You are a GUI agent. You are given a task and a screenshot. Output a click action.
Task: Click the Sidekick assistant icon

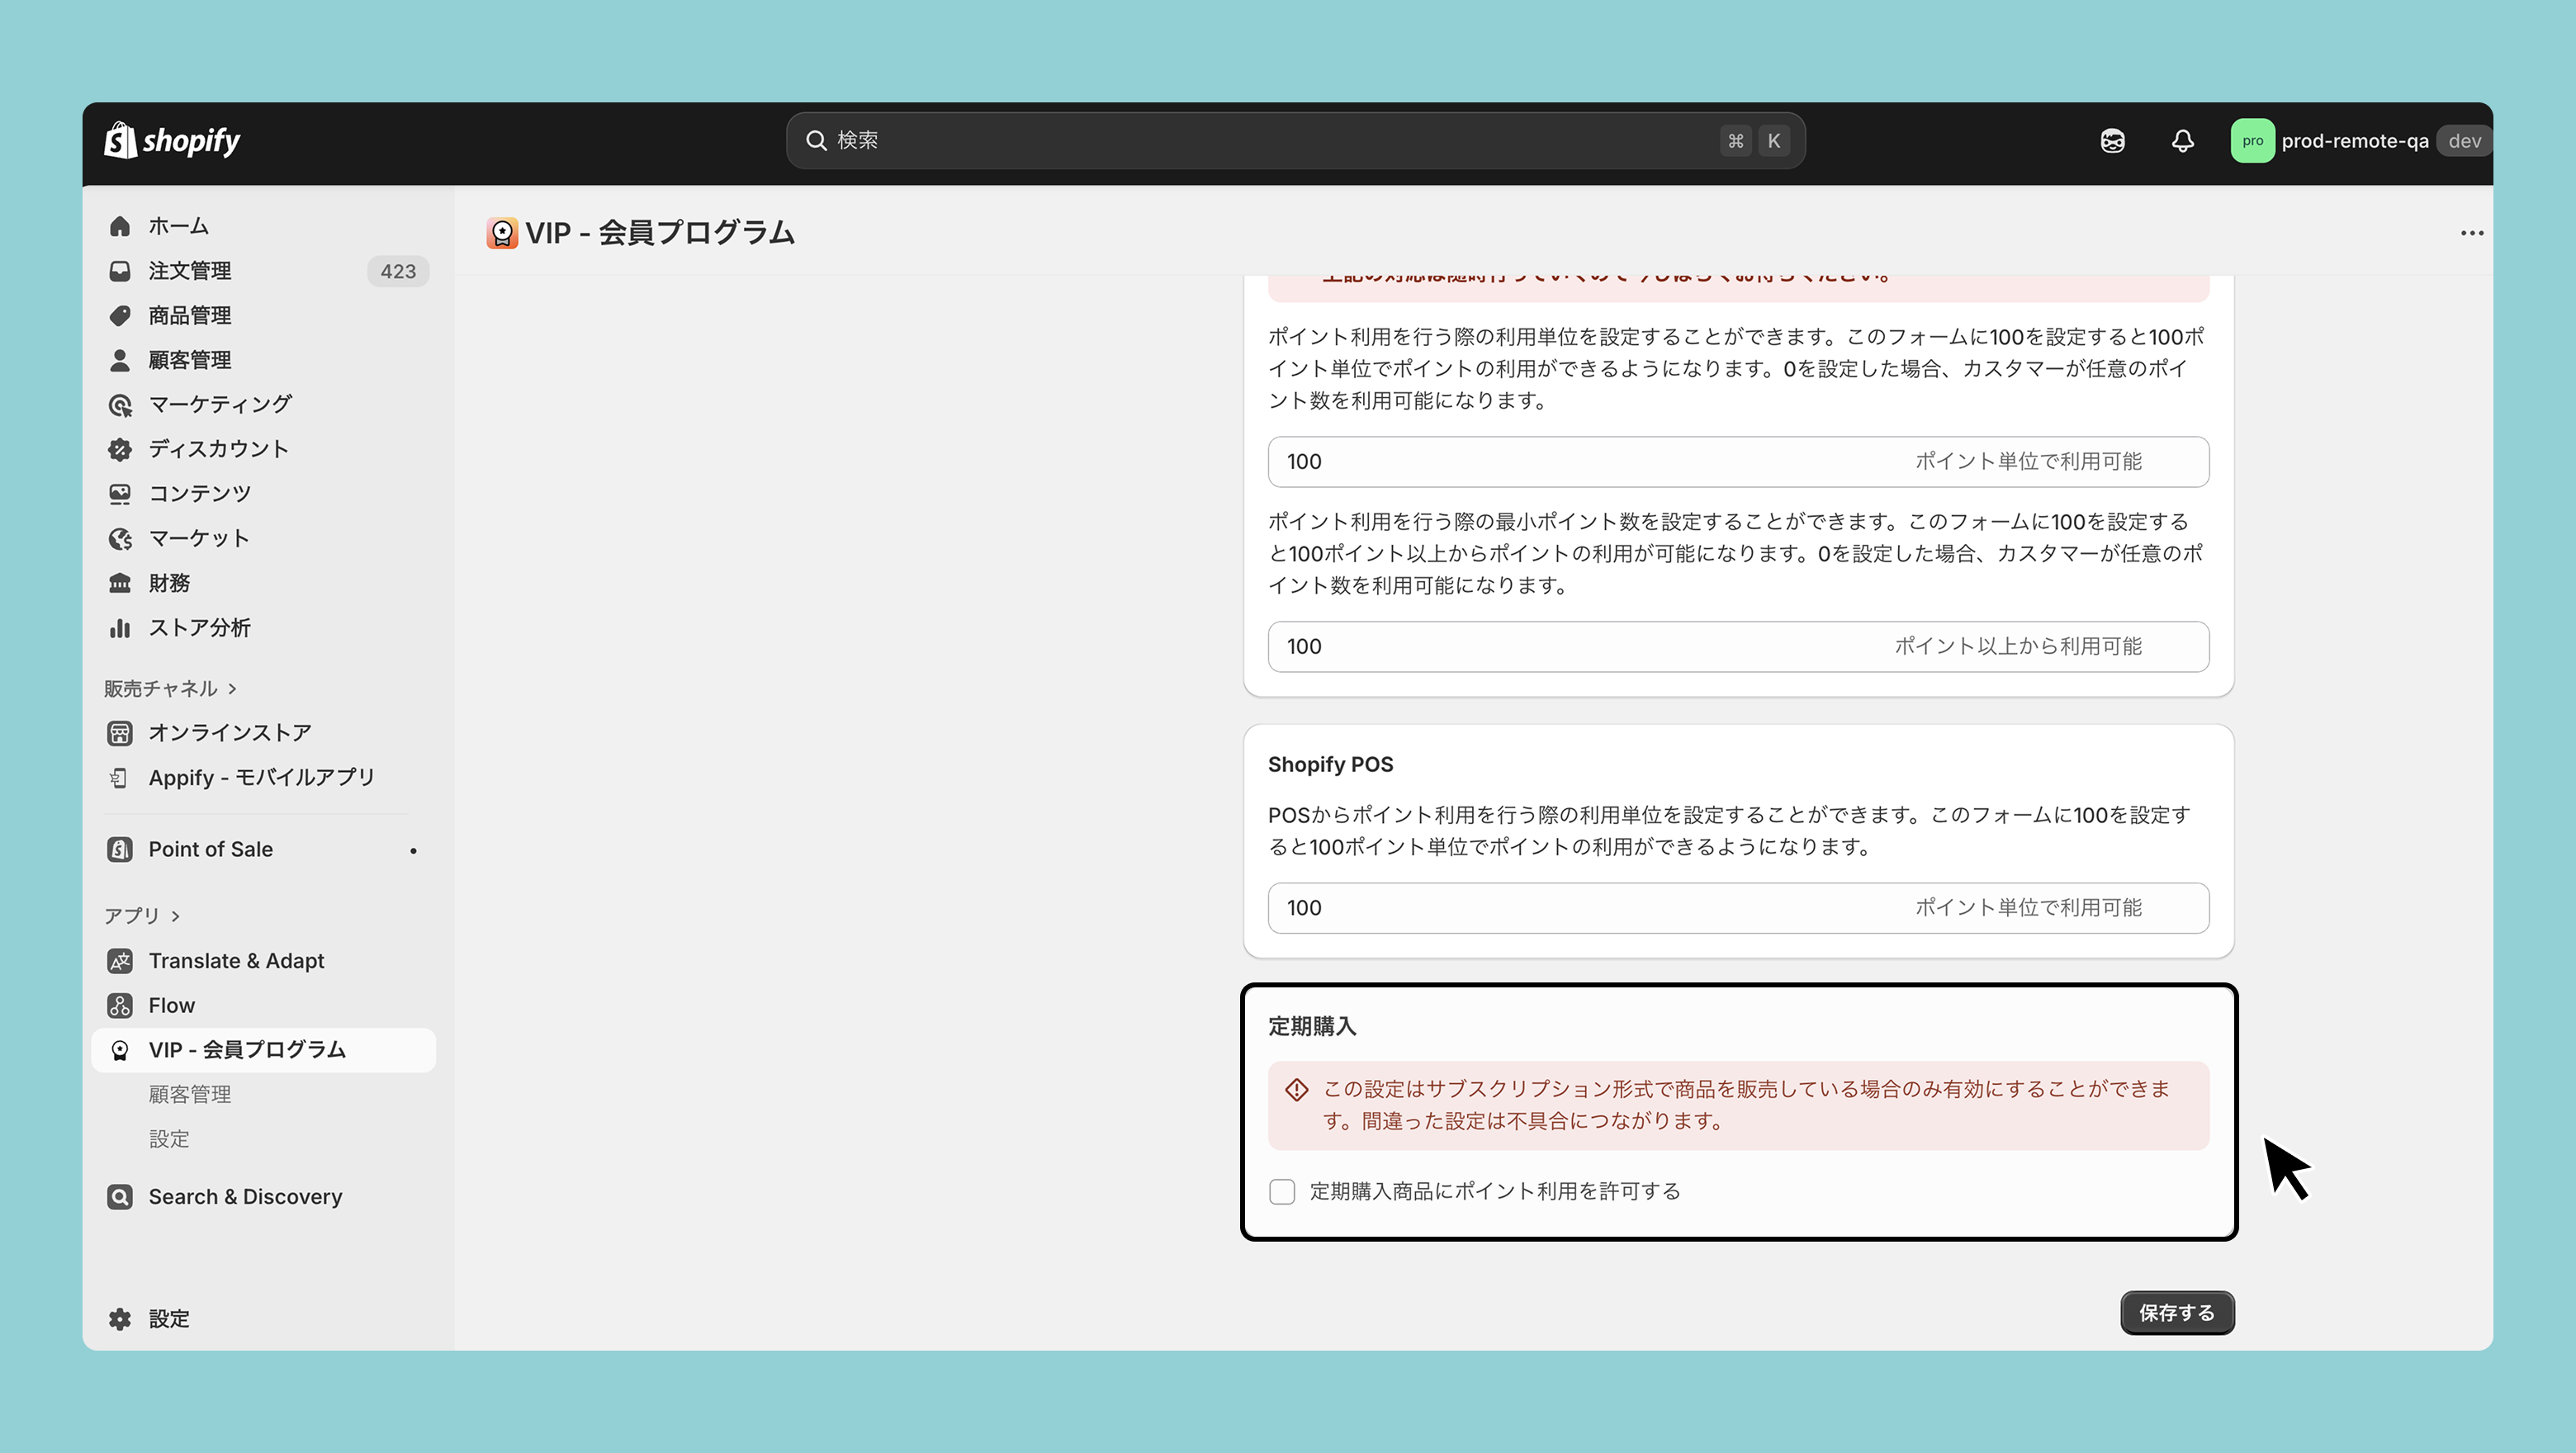tap(2112, 141)
